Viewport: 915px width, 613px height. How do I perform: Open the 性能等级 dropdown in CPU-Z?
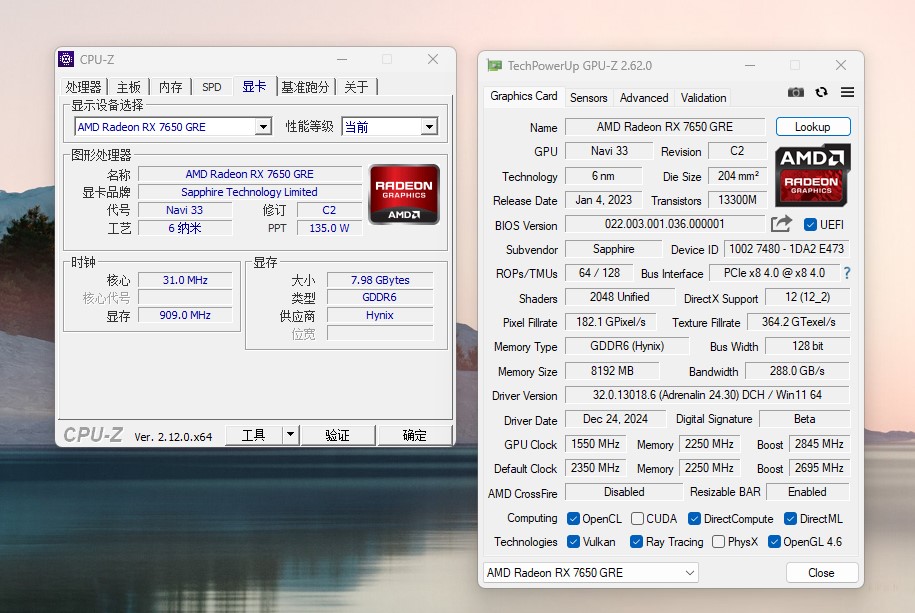tap(429, 127)
